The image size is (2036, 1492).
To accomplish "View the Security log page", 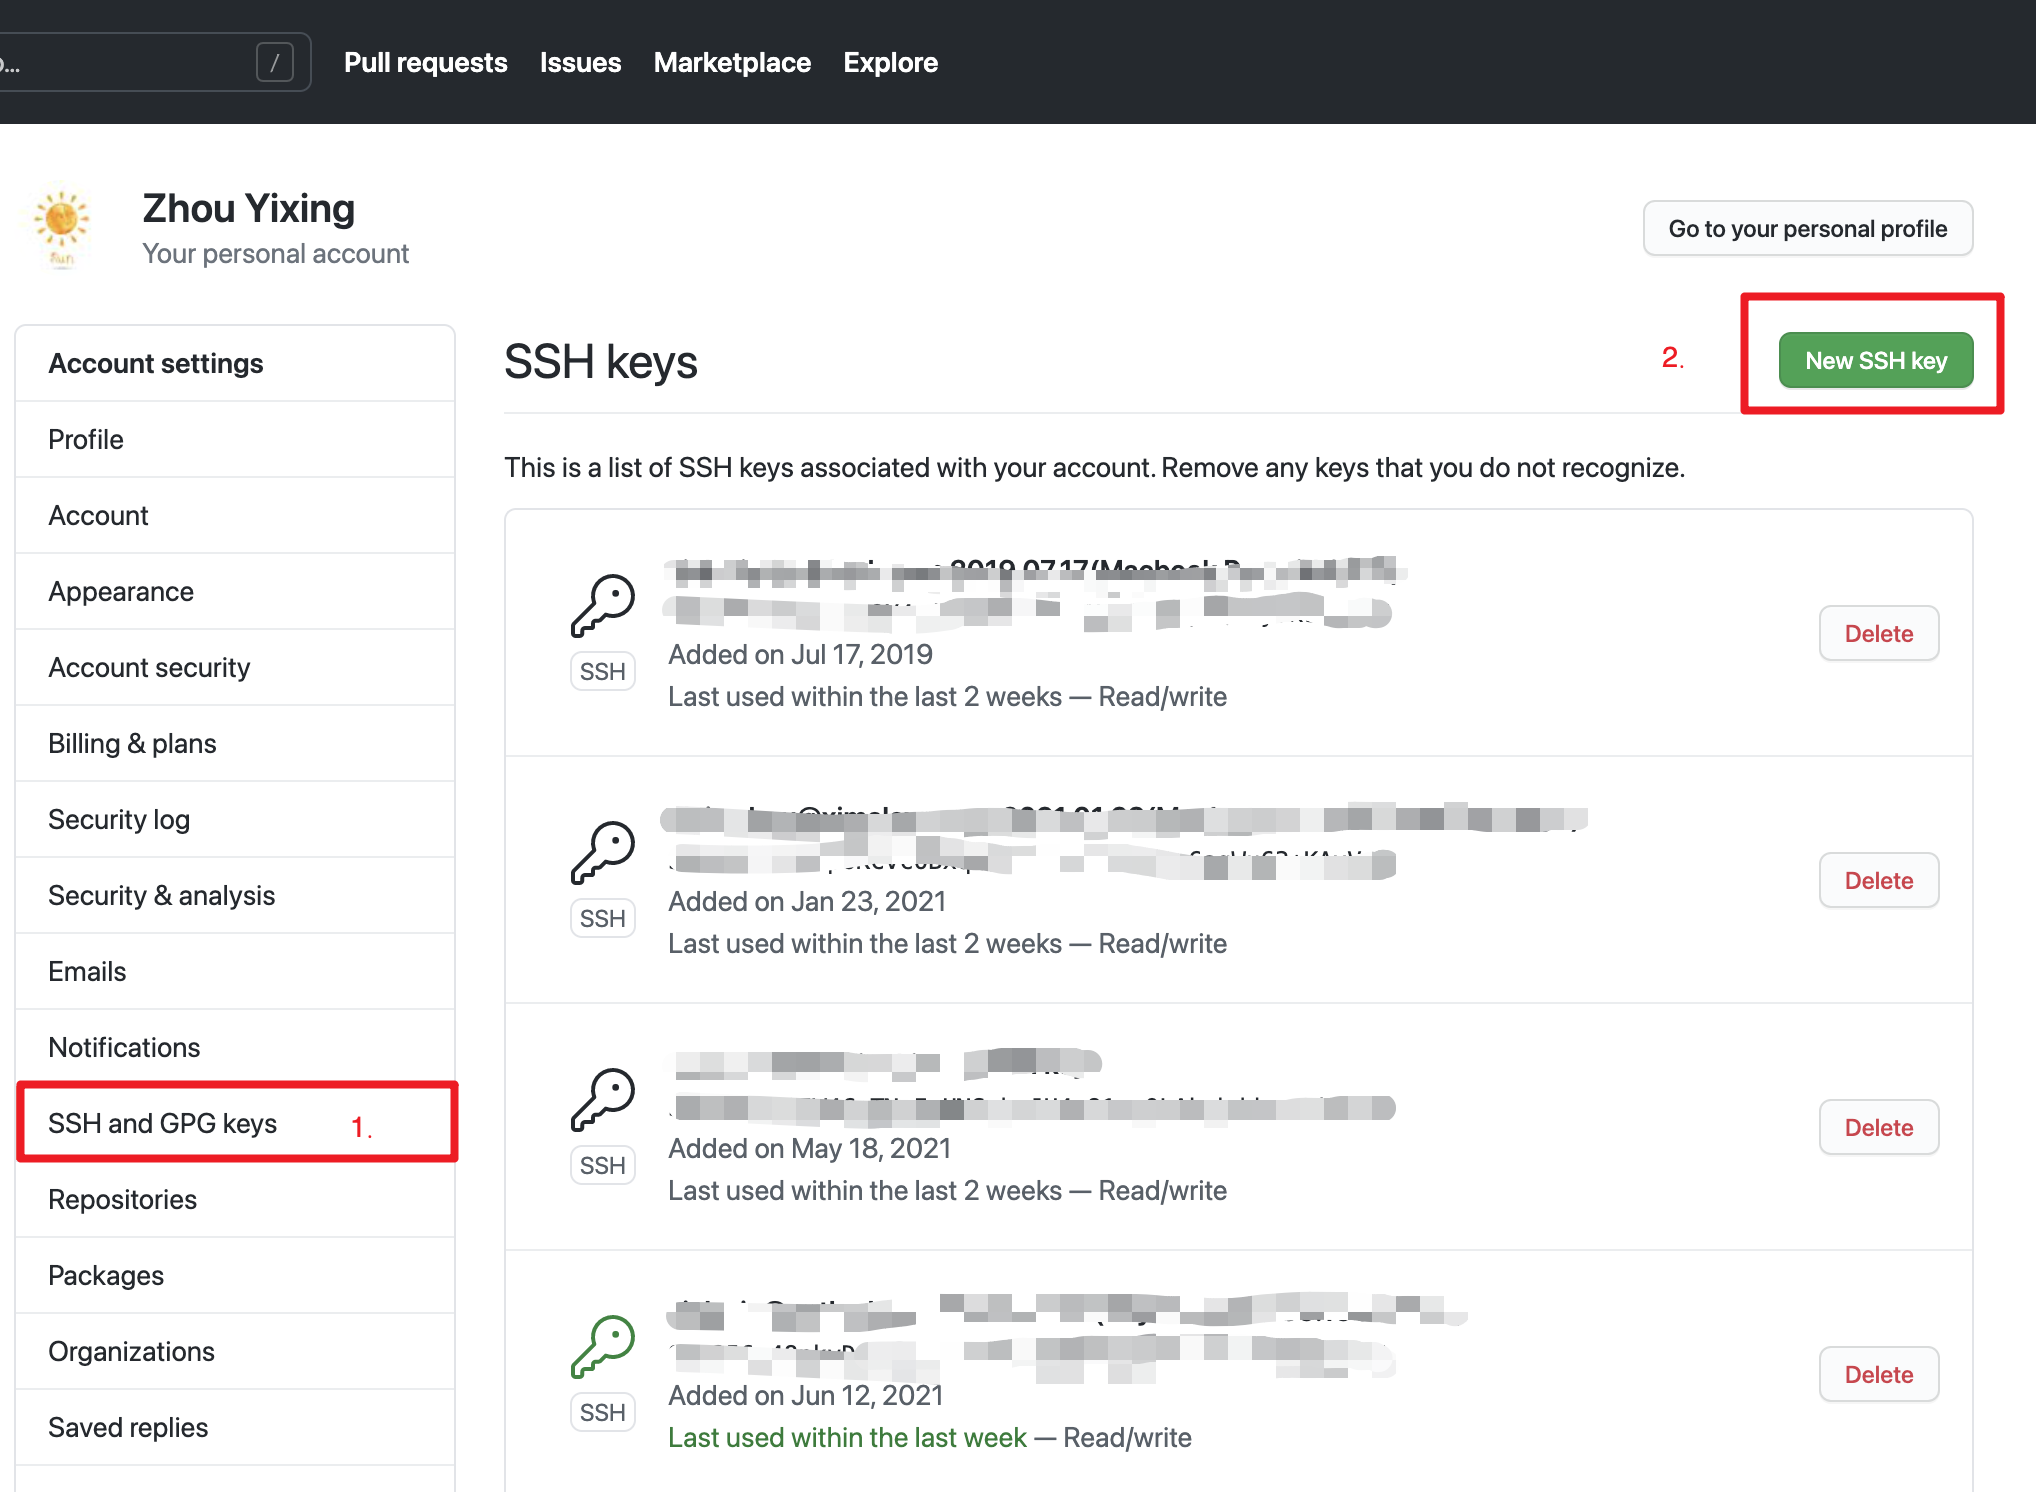I will point(235,819).
